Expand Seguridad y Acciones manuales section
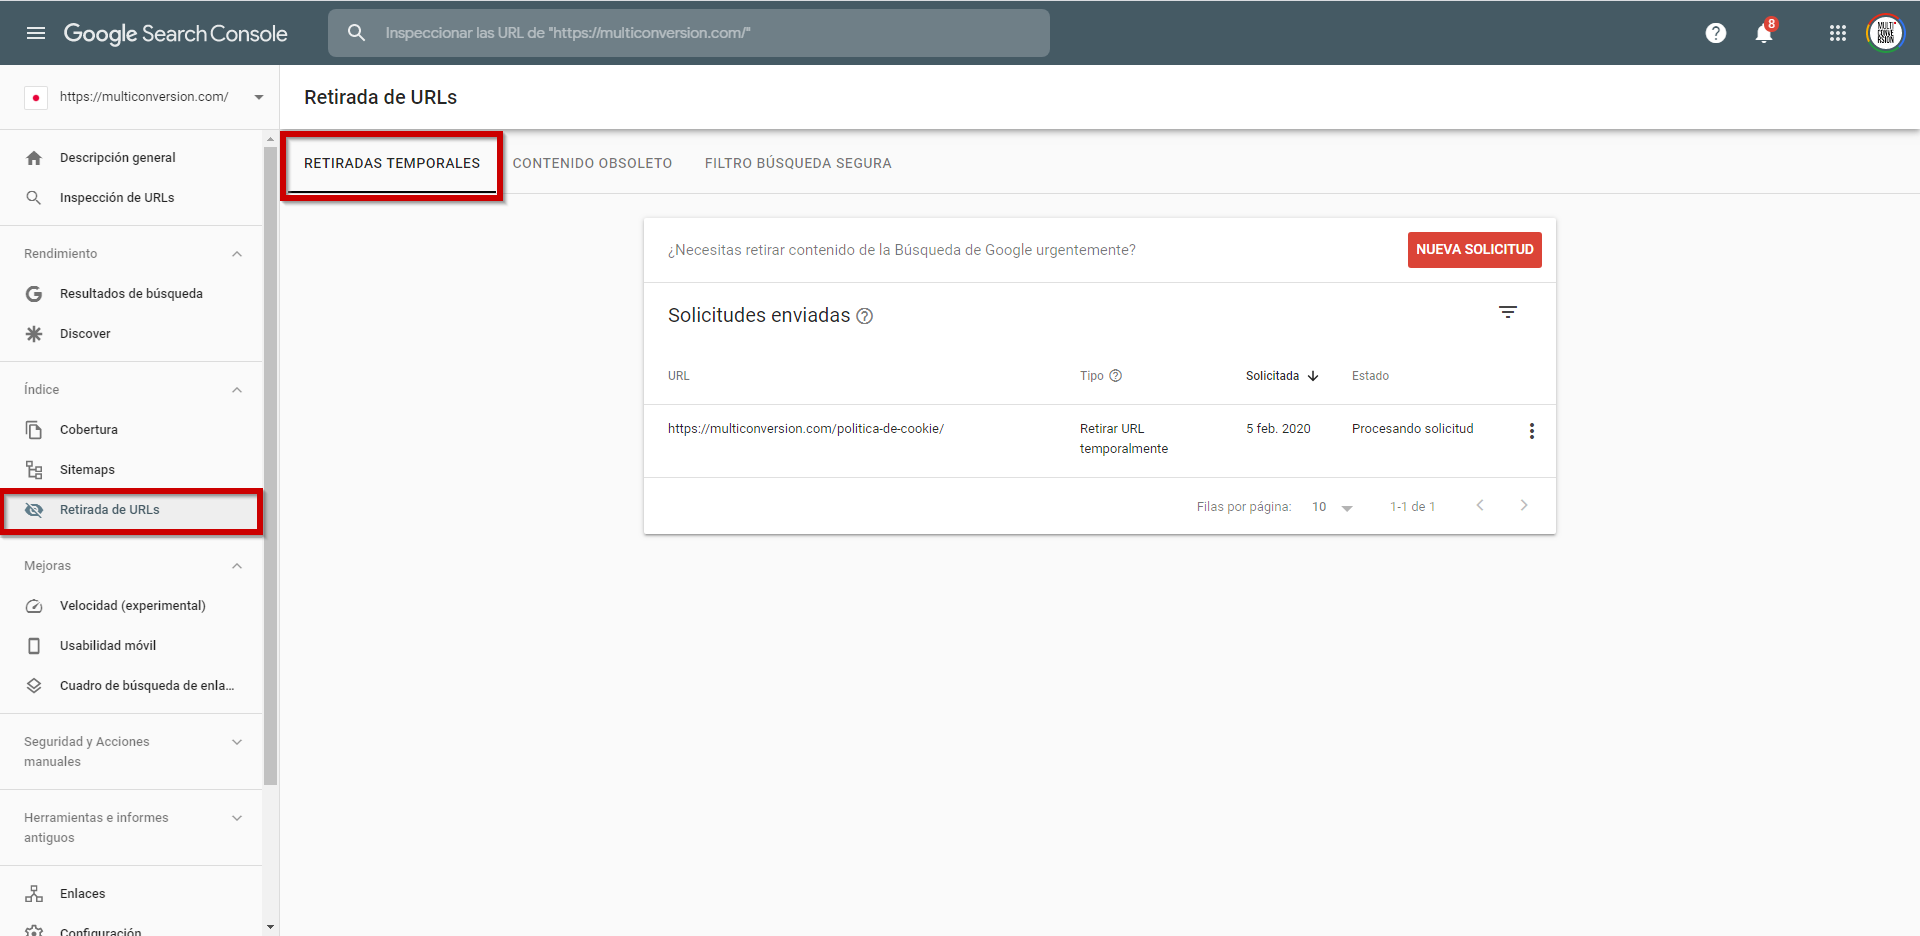 [x=237, y=742]
